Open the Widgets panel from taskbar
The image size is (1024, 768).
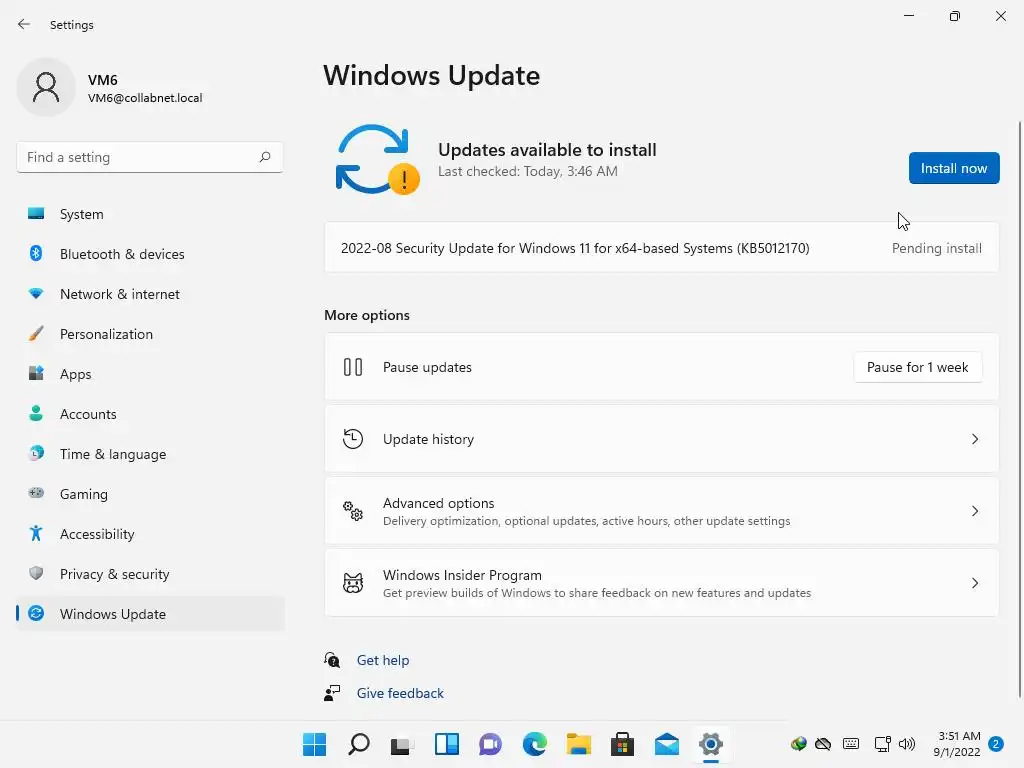pos(447,744)
